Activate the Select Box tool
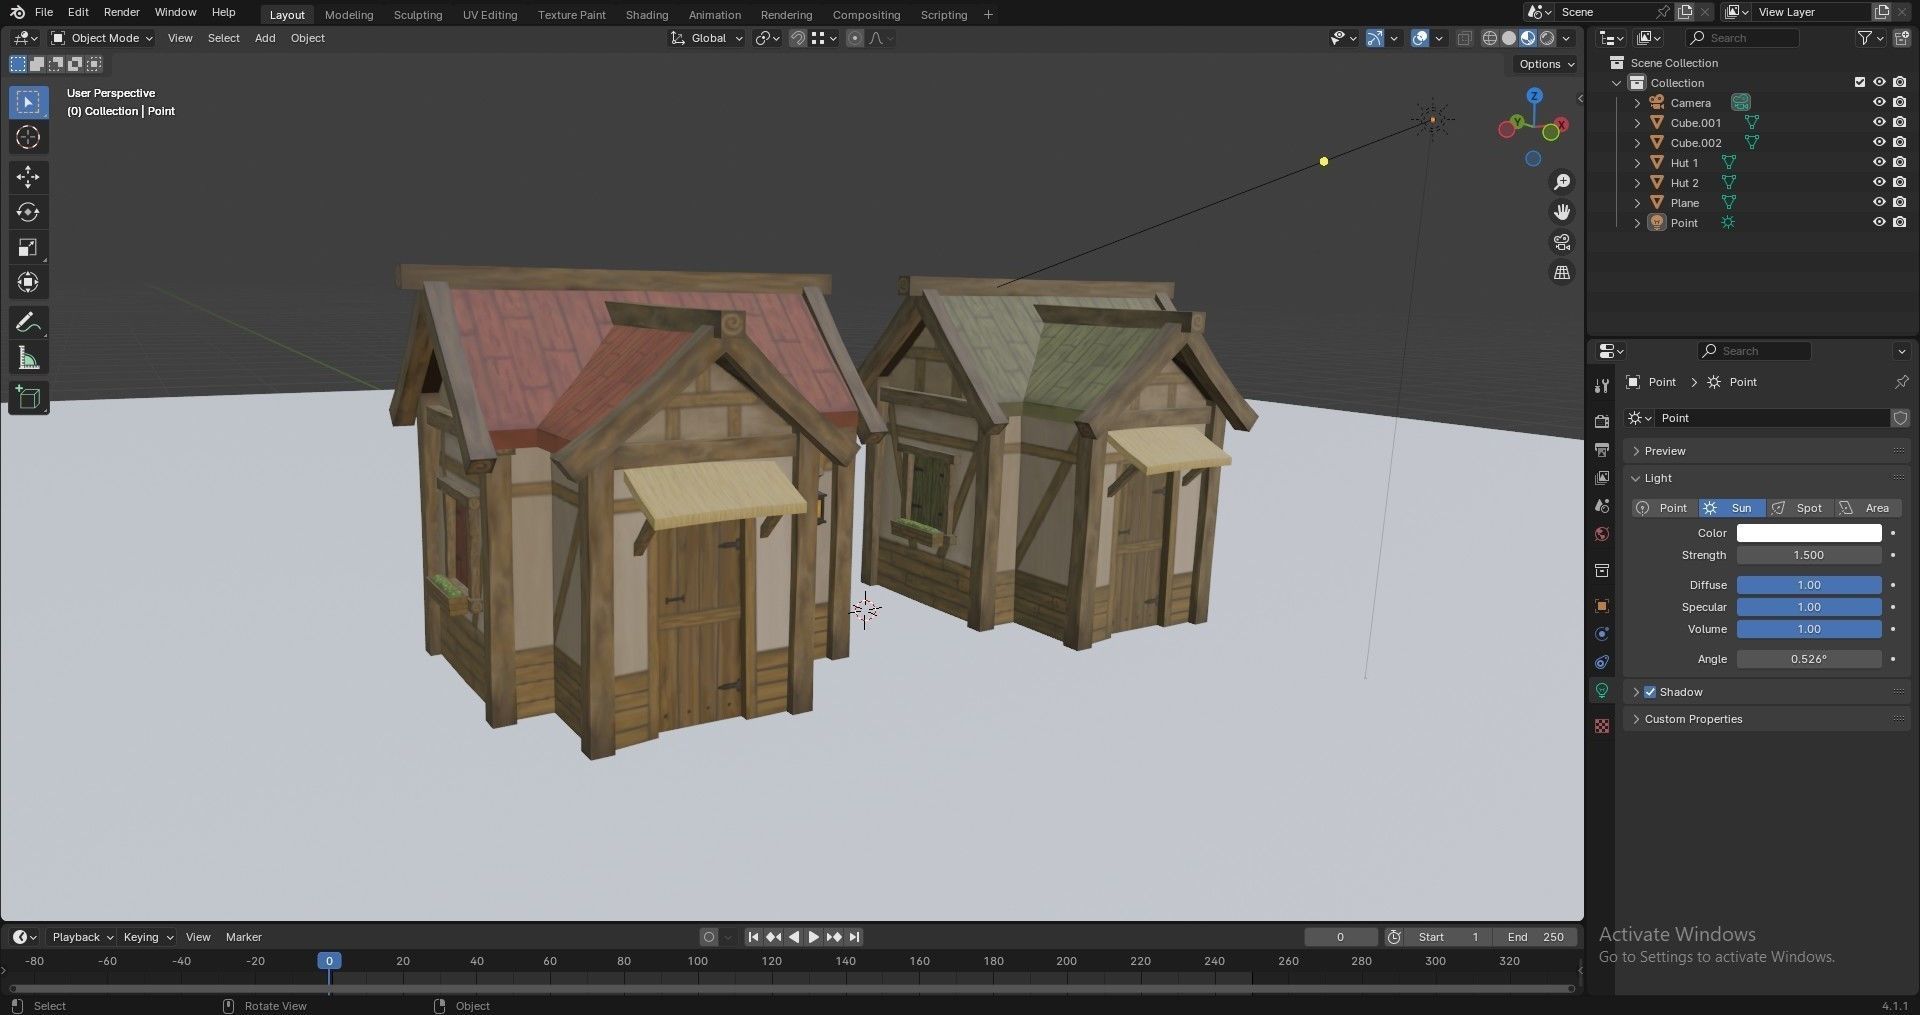Viewport: 1920px width, 1015px height. 28,102
